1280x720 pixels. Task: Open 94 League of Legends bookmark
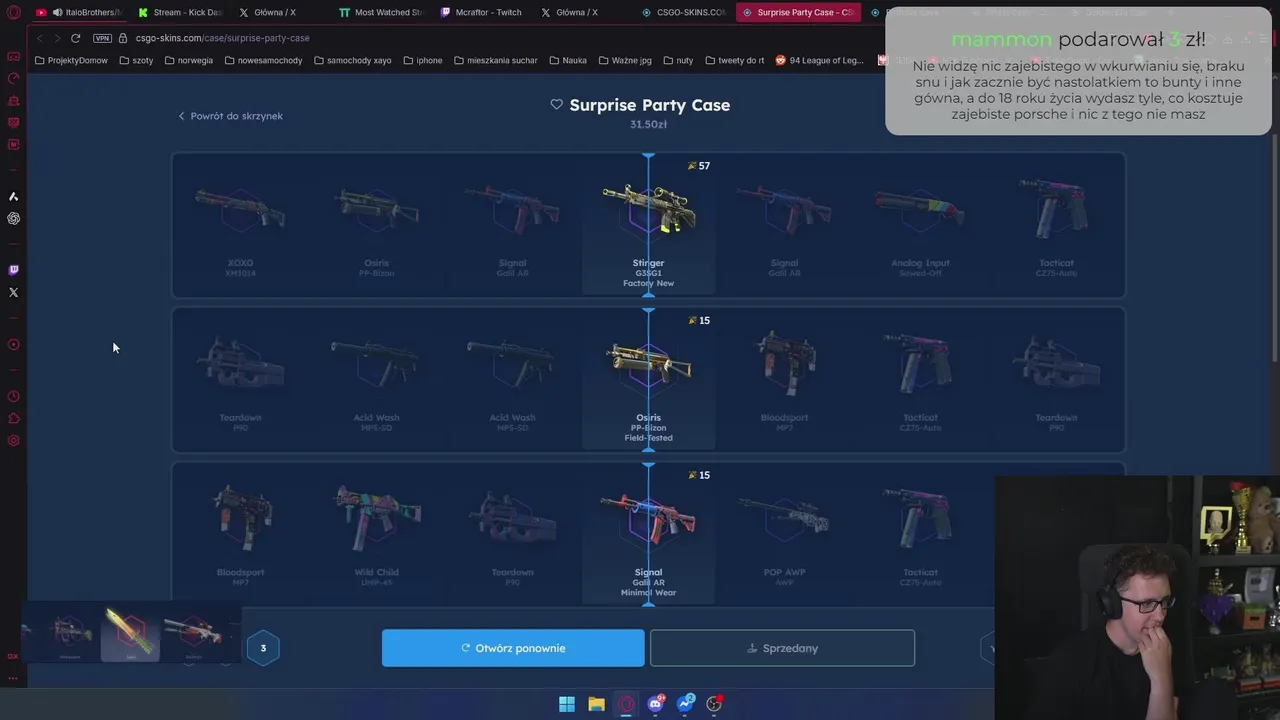(819, 60)
